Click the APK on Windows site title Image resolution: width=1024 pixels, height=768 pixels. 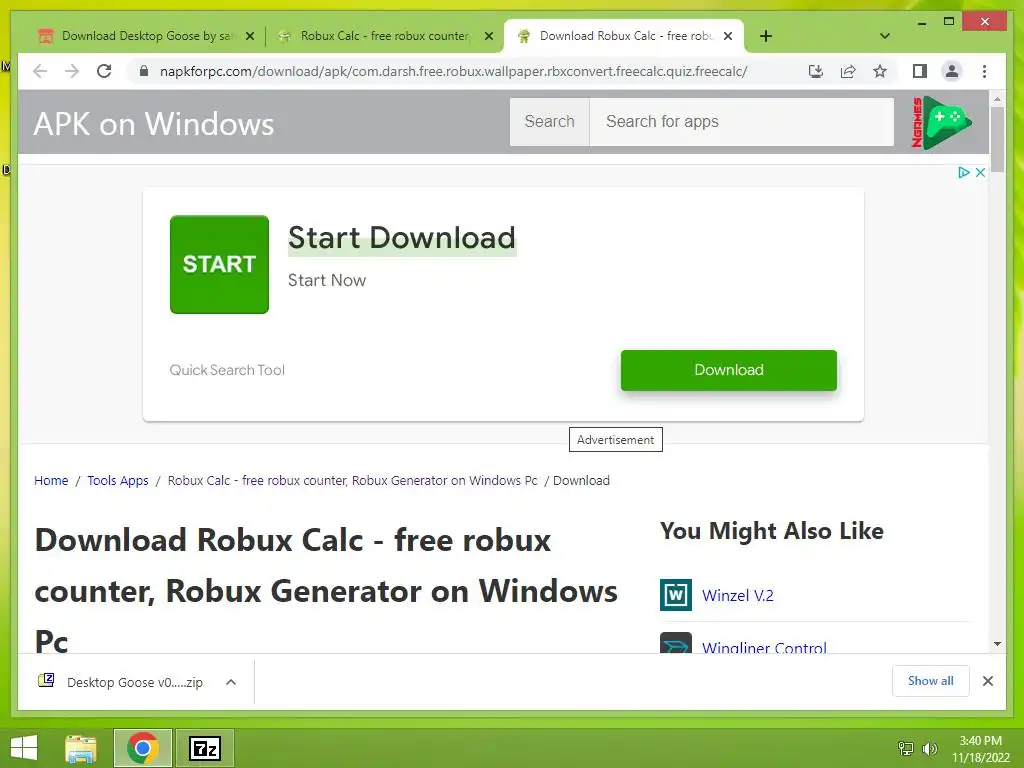point(153,124)
